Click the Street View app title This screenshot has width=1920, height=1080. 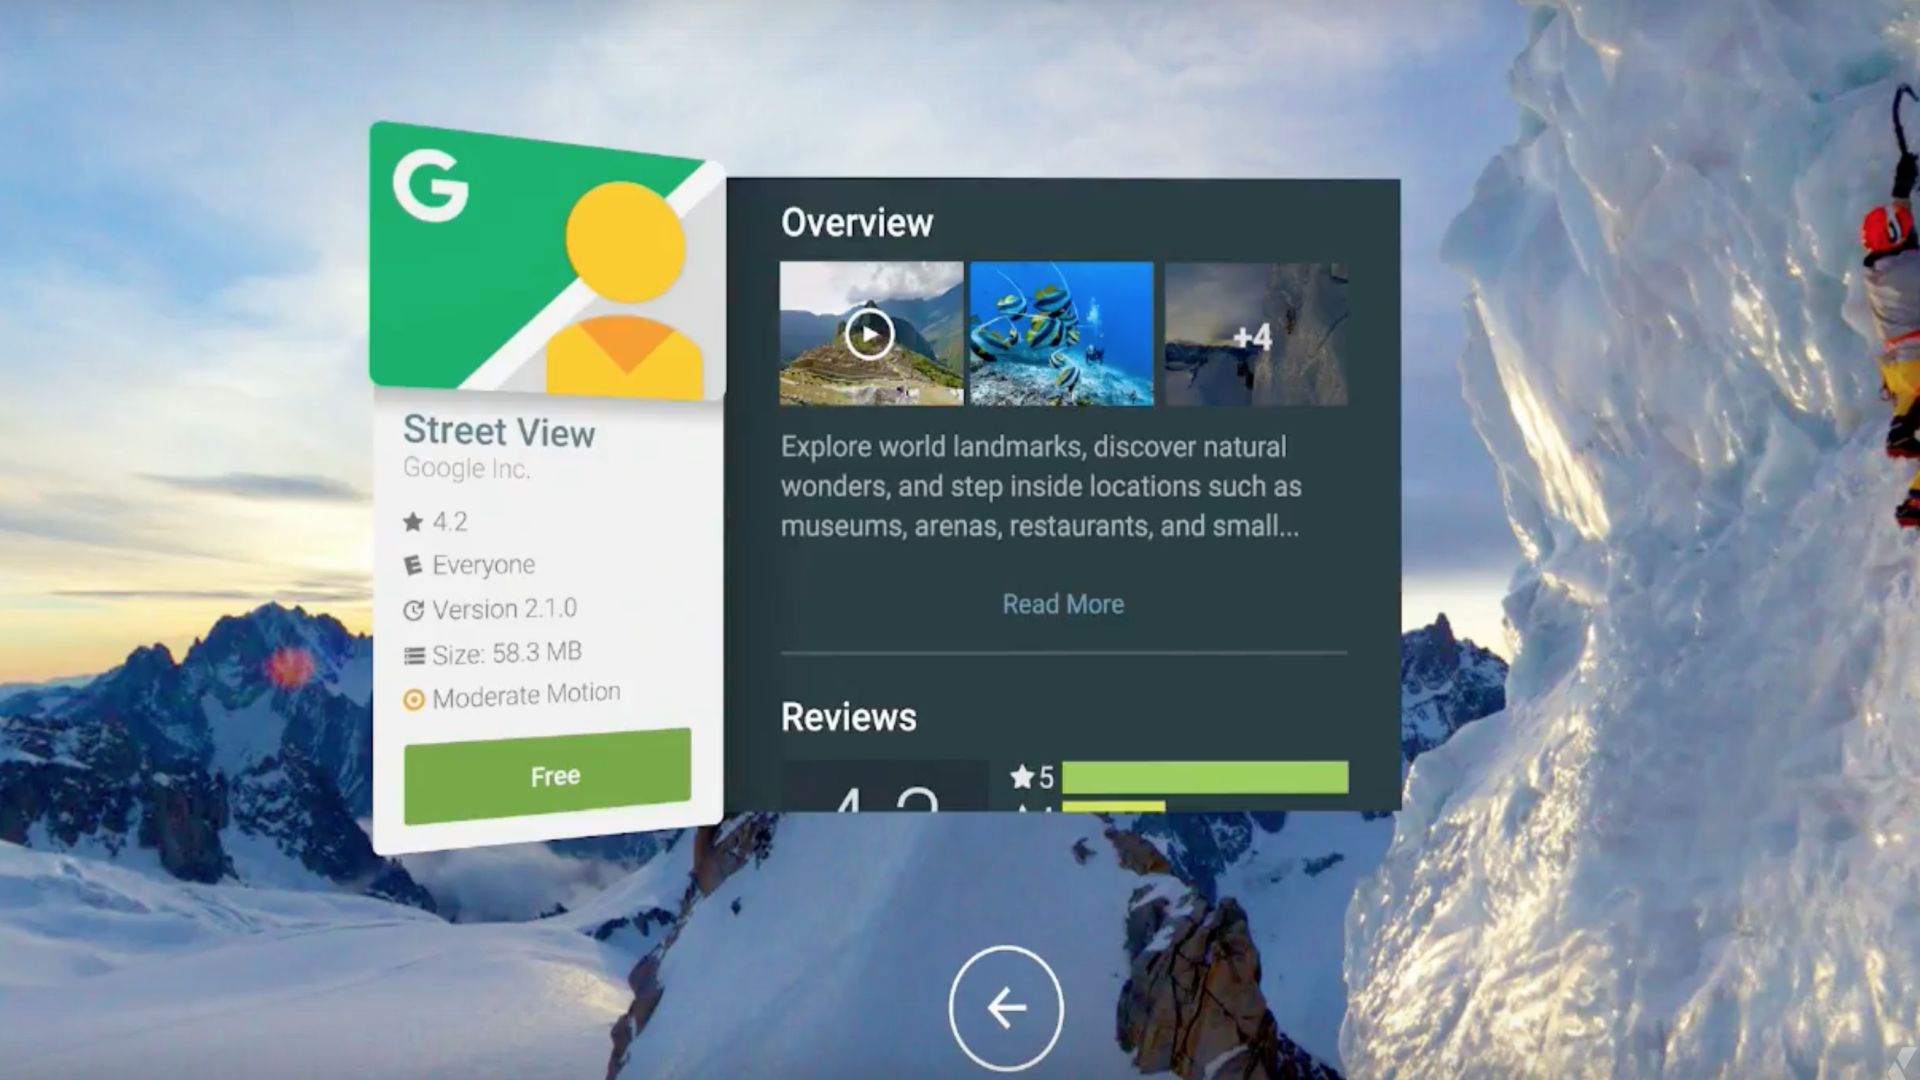tap(499, 431)
